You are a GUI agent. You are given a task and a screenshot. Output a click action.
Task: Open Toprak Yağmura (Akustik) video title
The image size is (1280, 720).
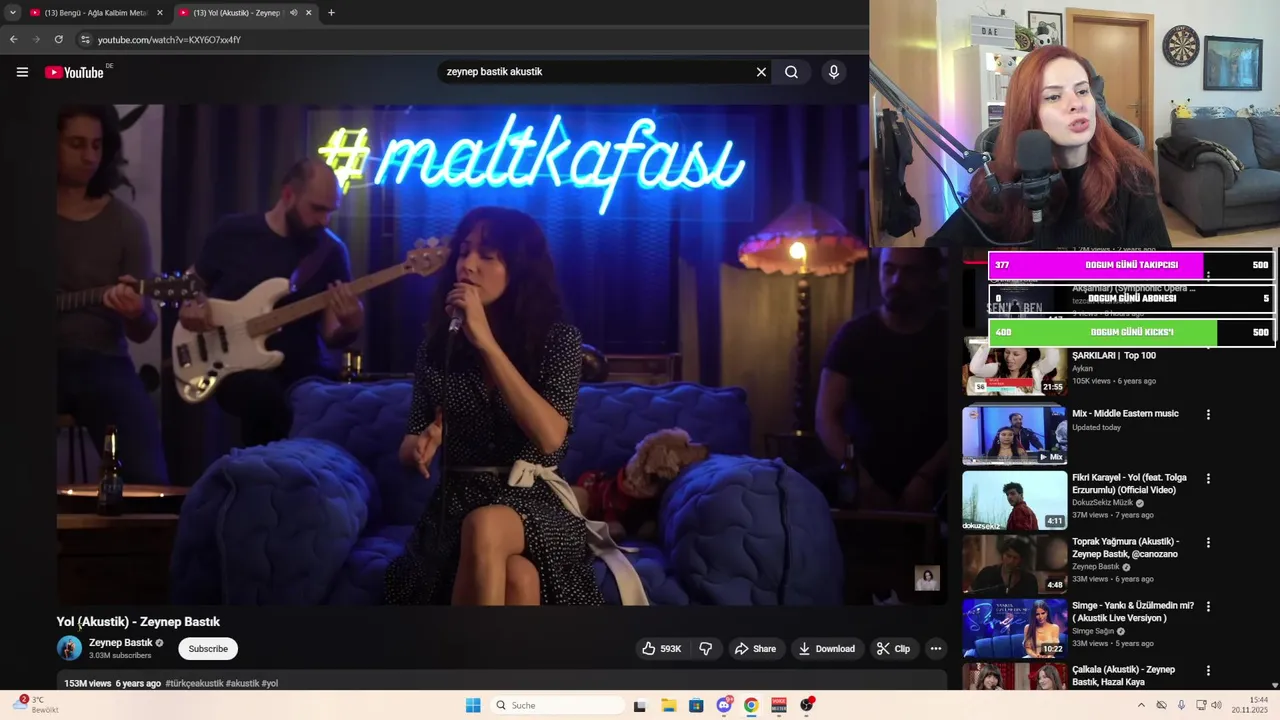click(x=1125, y=547)
